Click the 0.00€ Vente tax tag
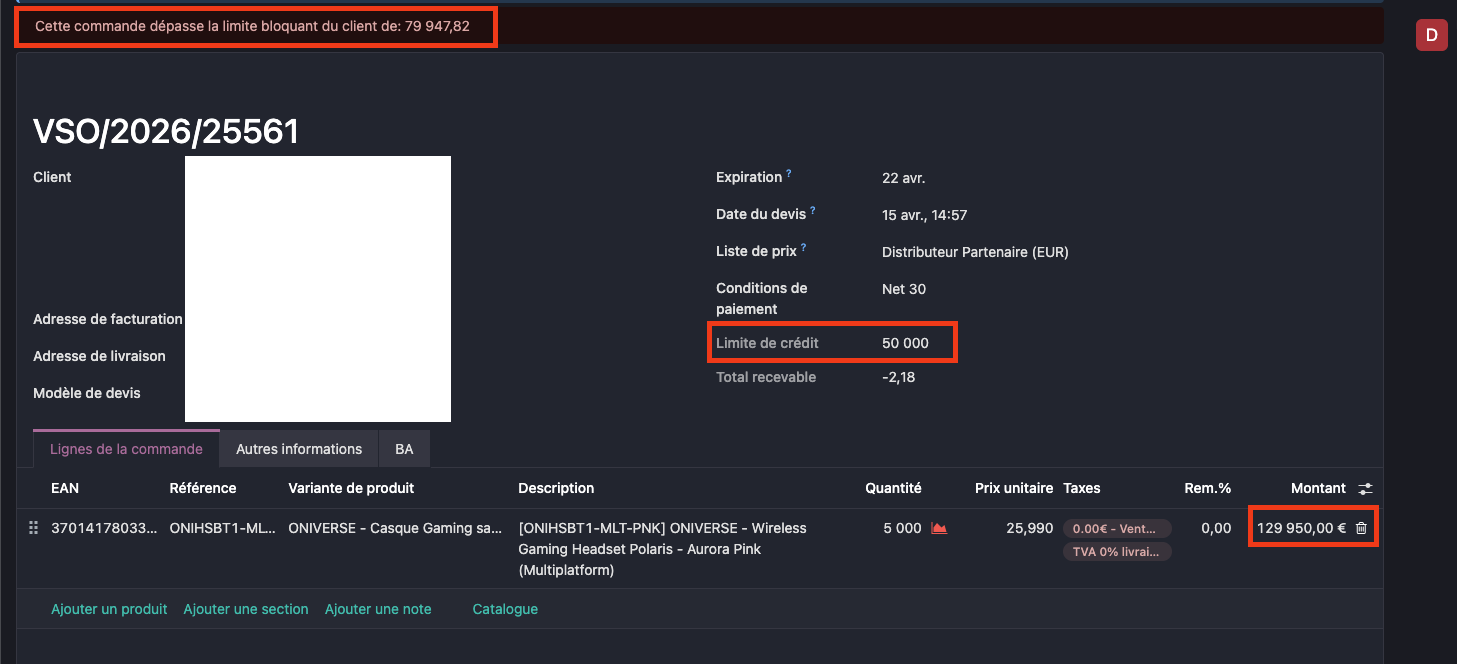The height and width of the screenshot is (664, 1457). pyautogui.click(x=1116, y=529)
